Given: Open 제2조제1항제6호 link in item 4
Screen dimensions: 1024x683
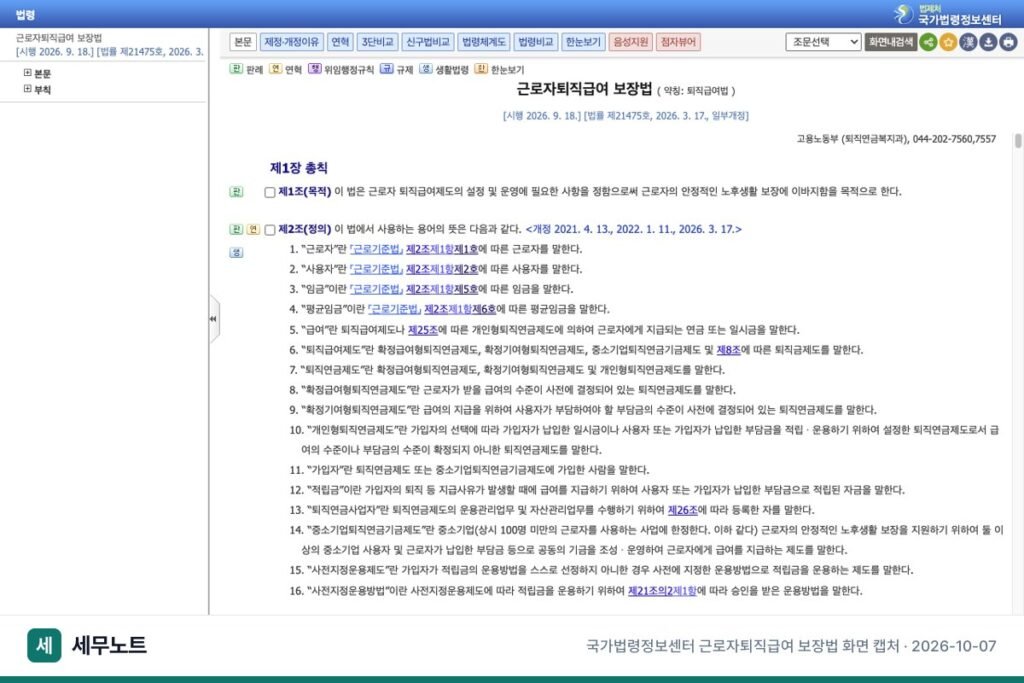Looking at the screenshot, I should pyautogui.click(x=460, y=309).
